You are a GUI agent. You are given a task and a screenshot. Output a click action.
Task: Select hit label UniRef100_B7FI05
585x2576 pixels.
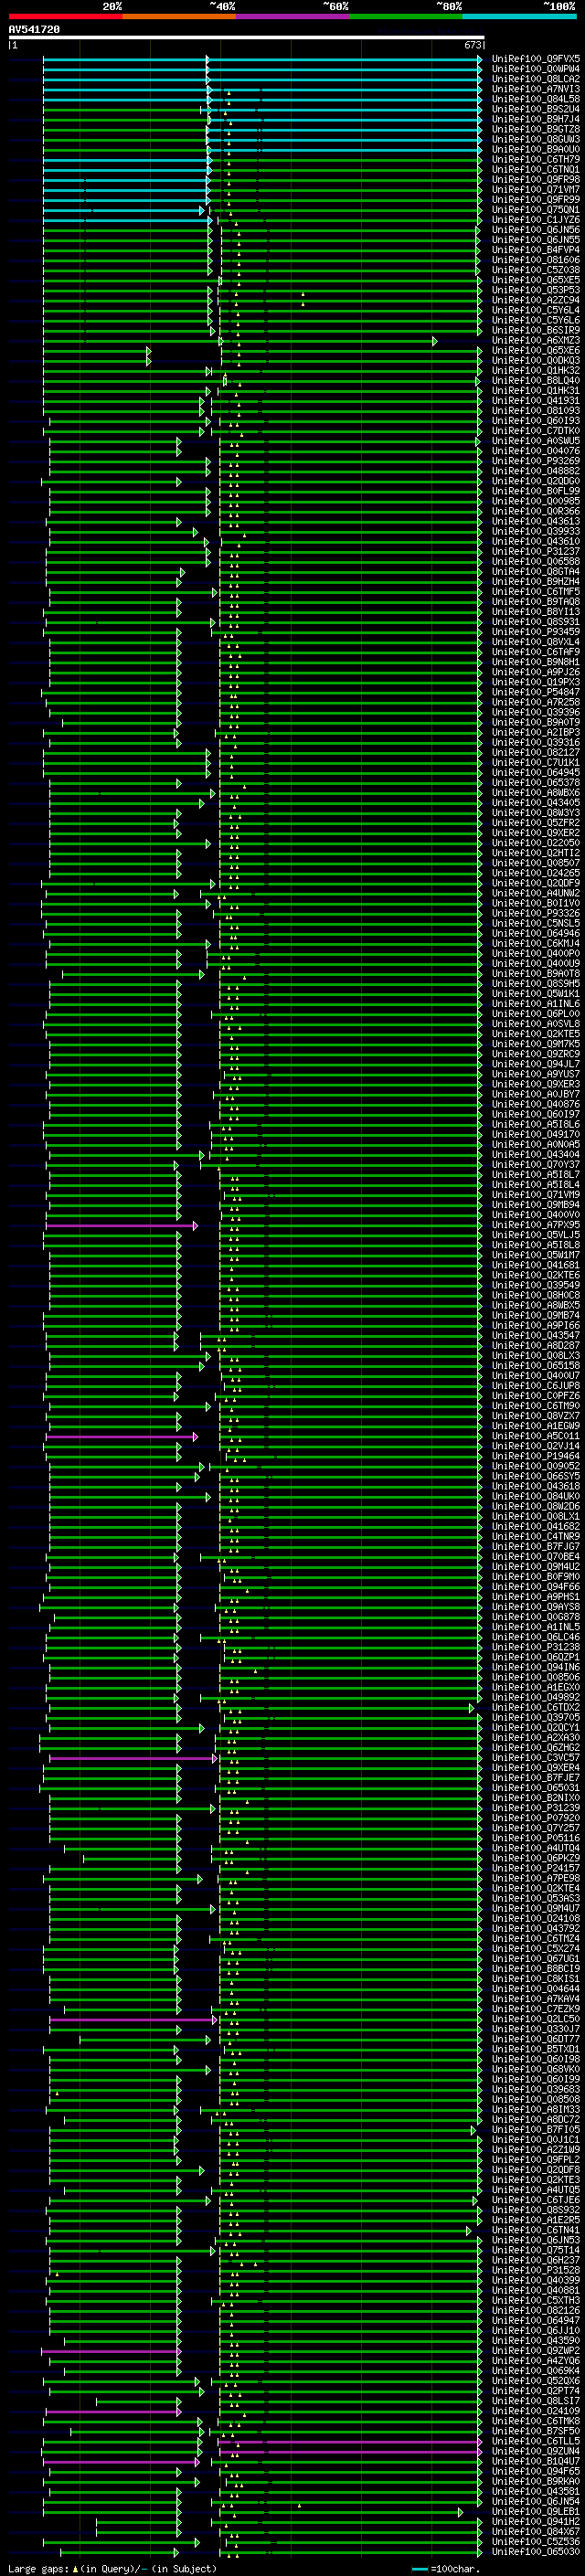tap(536, 2129)
